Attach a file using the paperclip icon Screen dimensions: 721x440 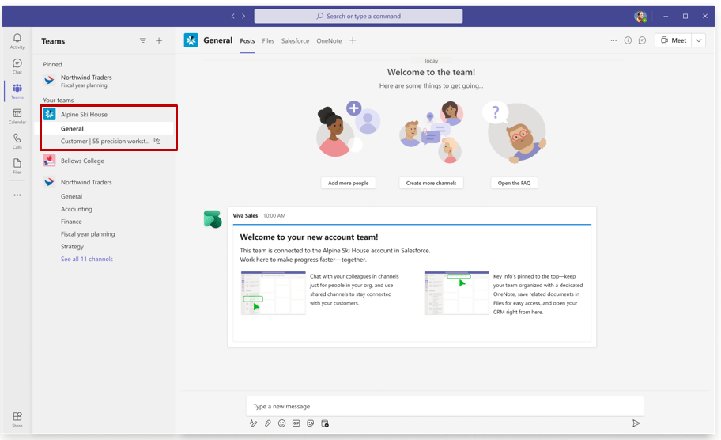coord(268,423)
